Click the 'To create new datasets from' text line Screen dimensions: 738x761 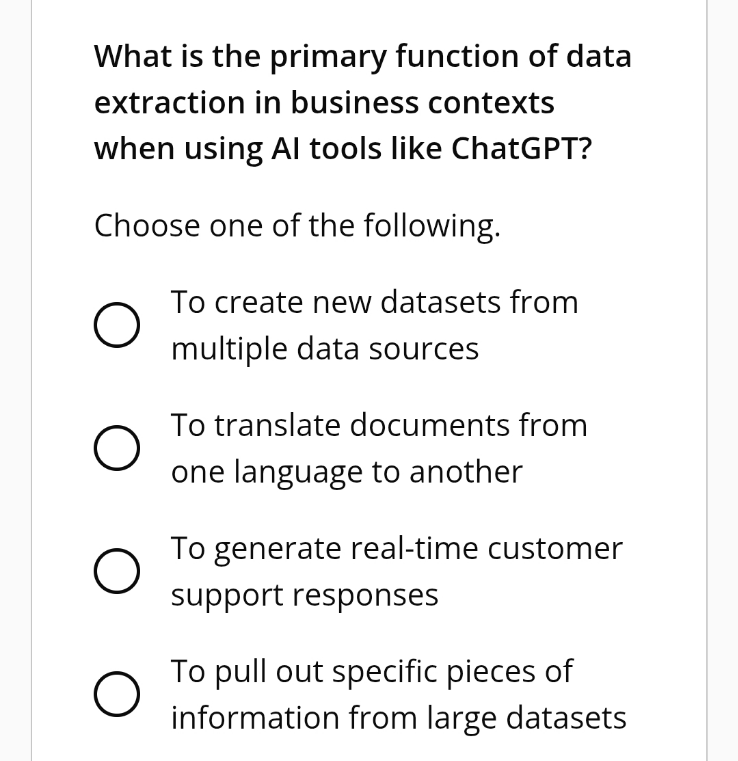(374, 302)
